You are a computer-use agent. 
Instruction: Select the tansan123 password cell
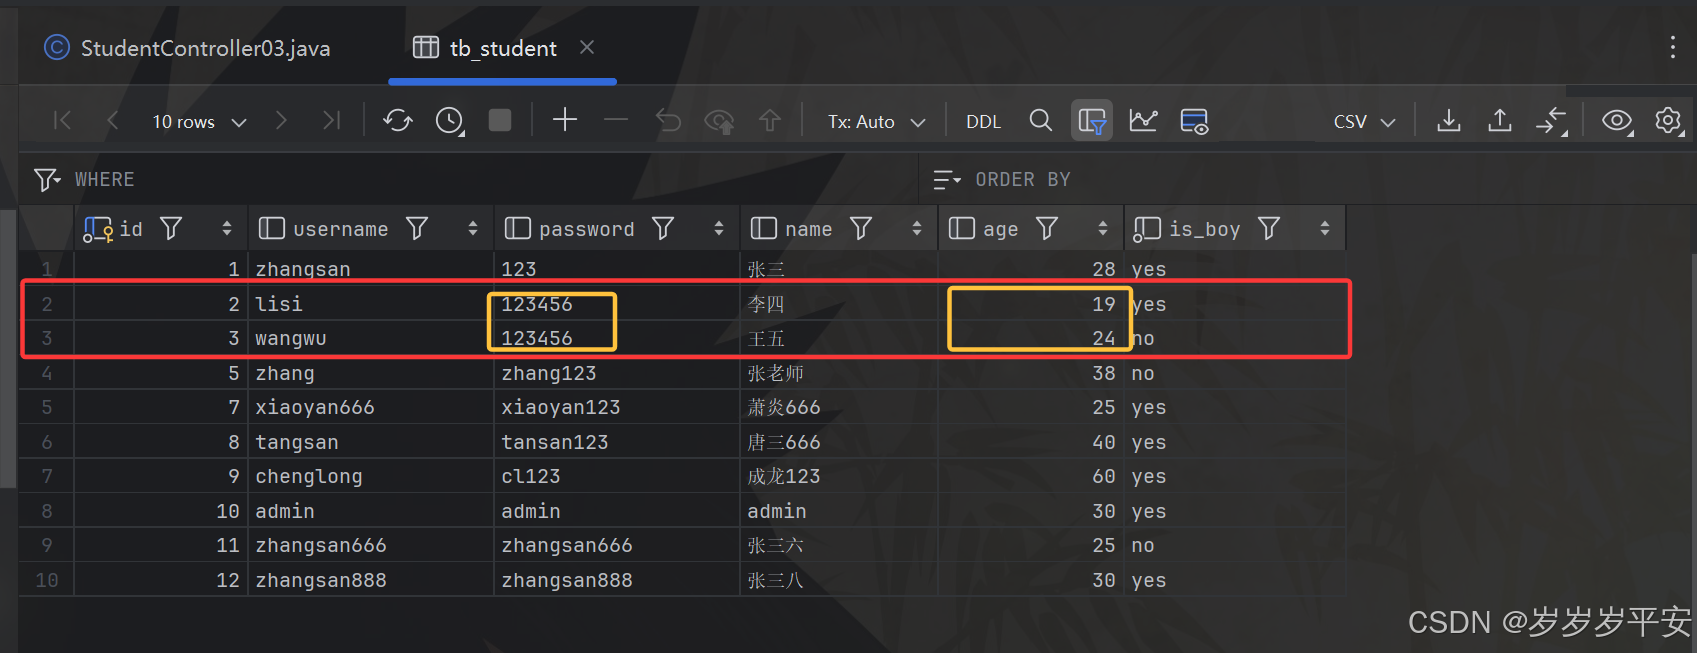tap(617, 442)
